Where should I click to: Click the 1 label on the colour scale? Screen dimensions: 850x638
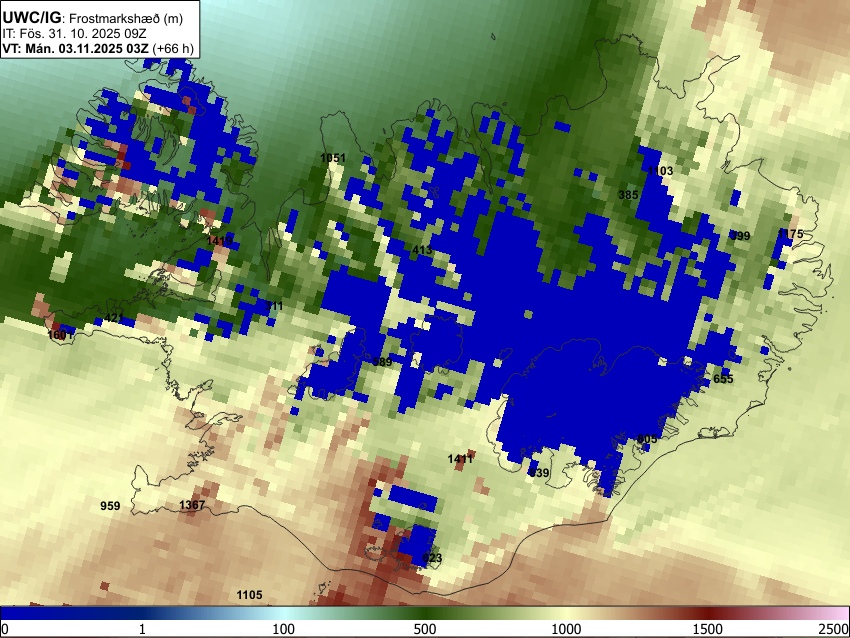[x=142, y=629]
